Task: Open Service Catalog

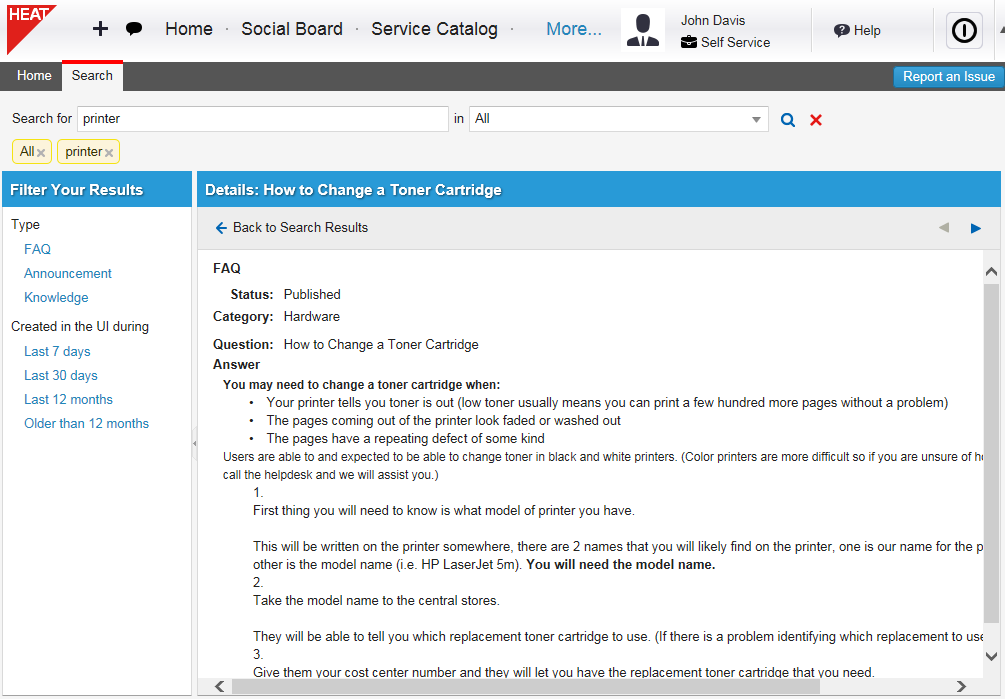Action: tap(434, 29)
